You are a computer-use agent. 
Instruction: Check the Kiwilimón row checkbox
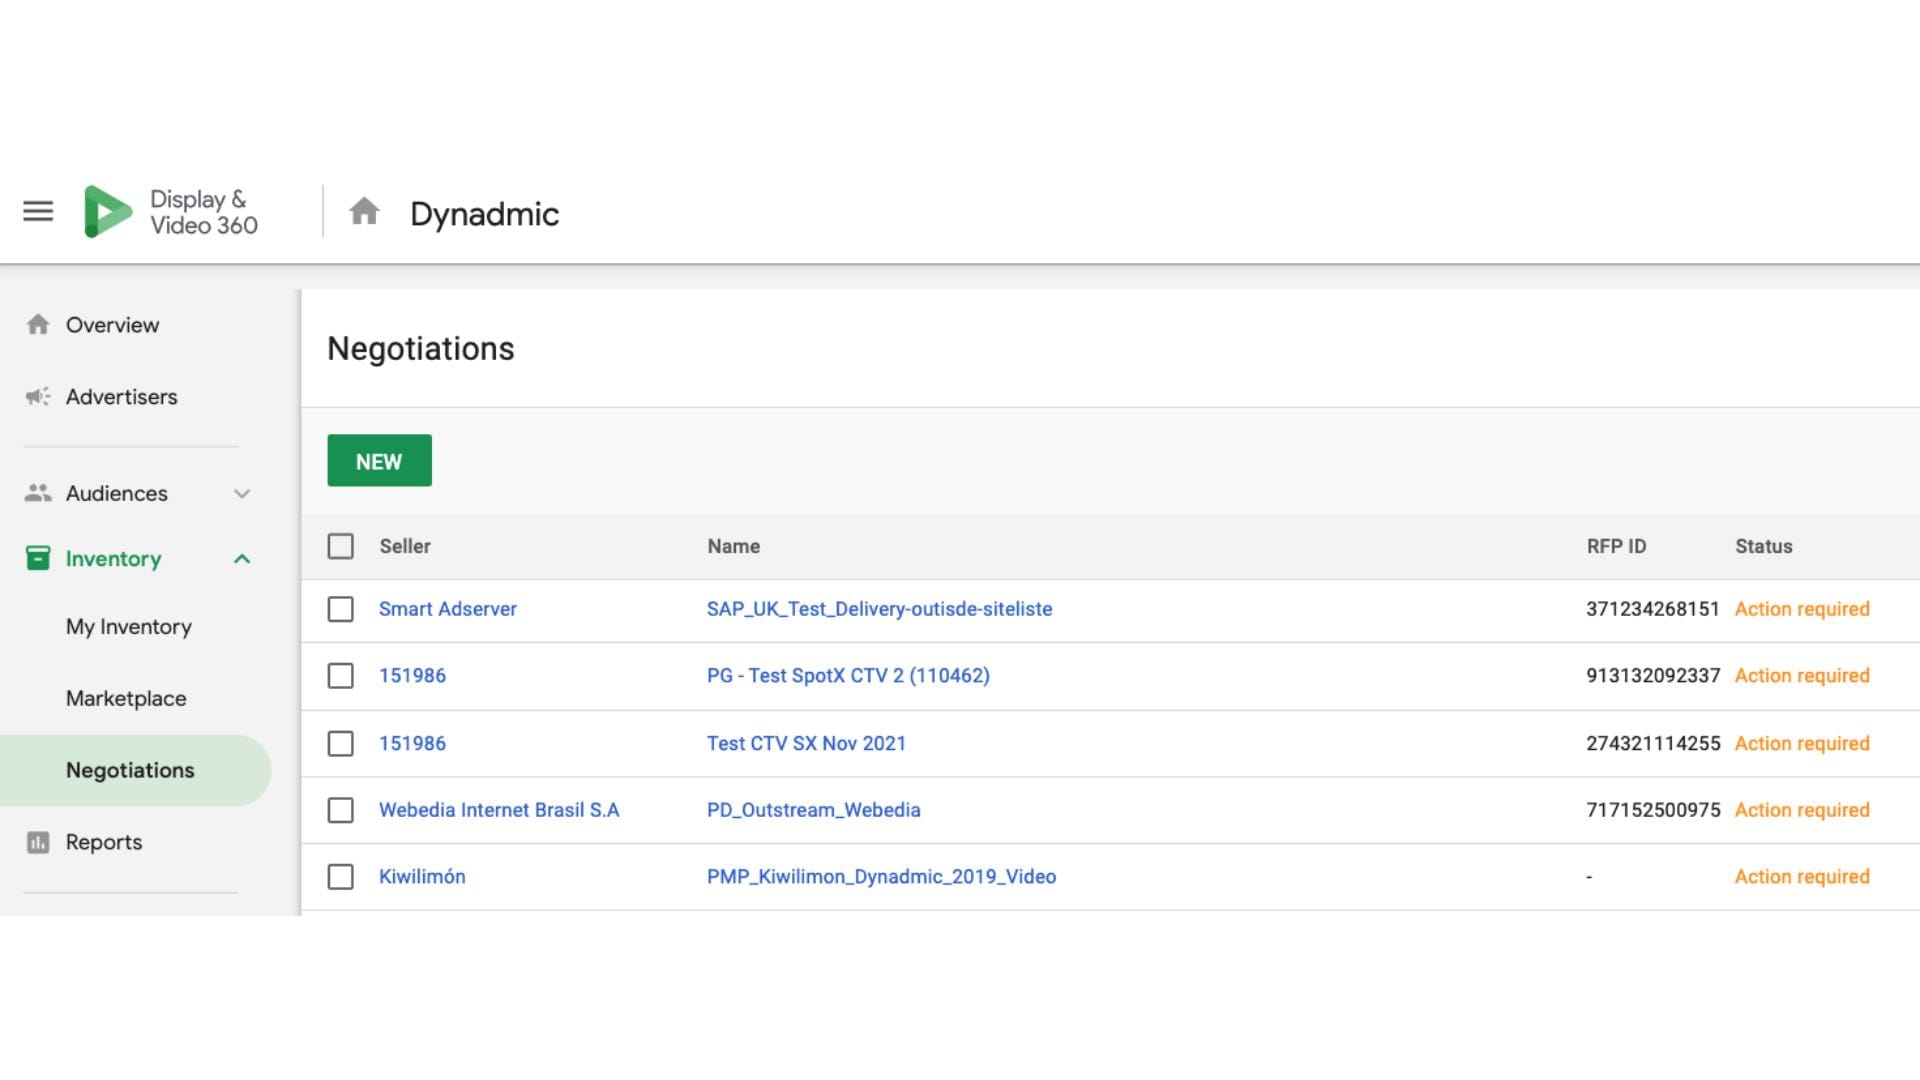pyautogui.click(x=340, y=877)
